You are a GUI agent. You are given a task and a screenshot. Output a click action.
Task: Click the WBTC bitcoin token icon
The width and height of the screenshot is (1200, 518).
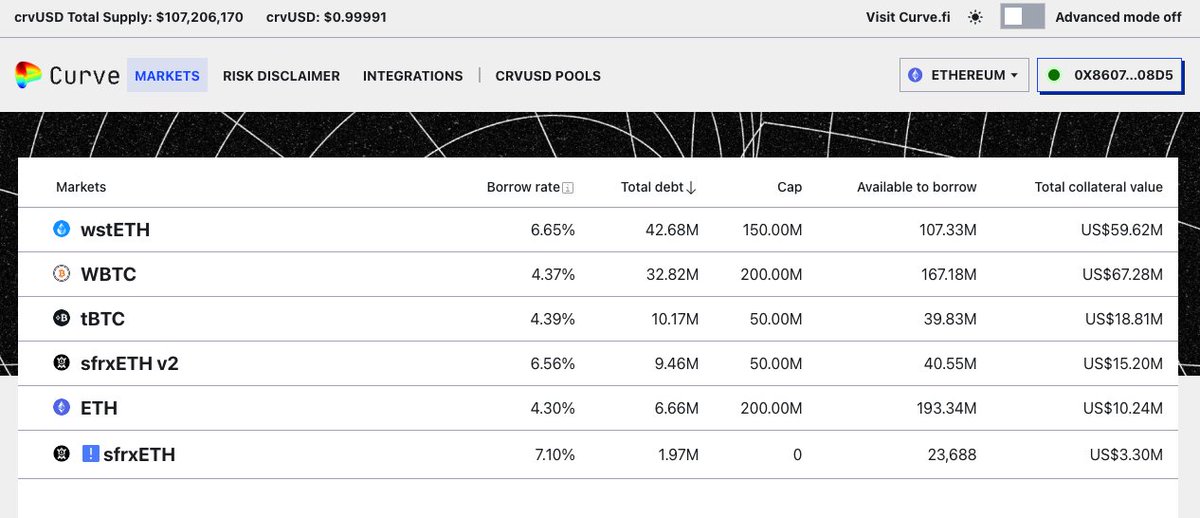tap(61, 274)
